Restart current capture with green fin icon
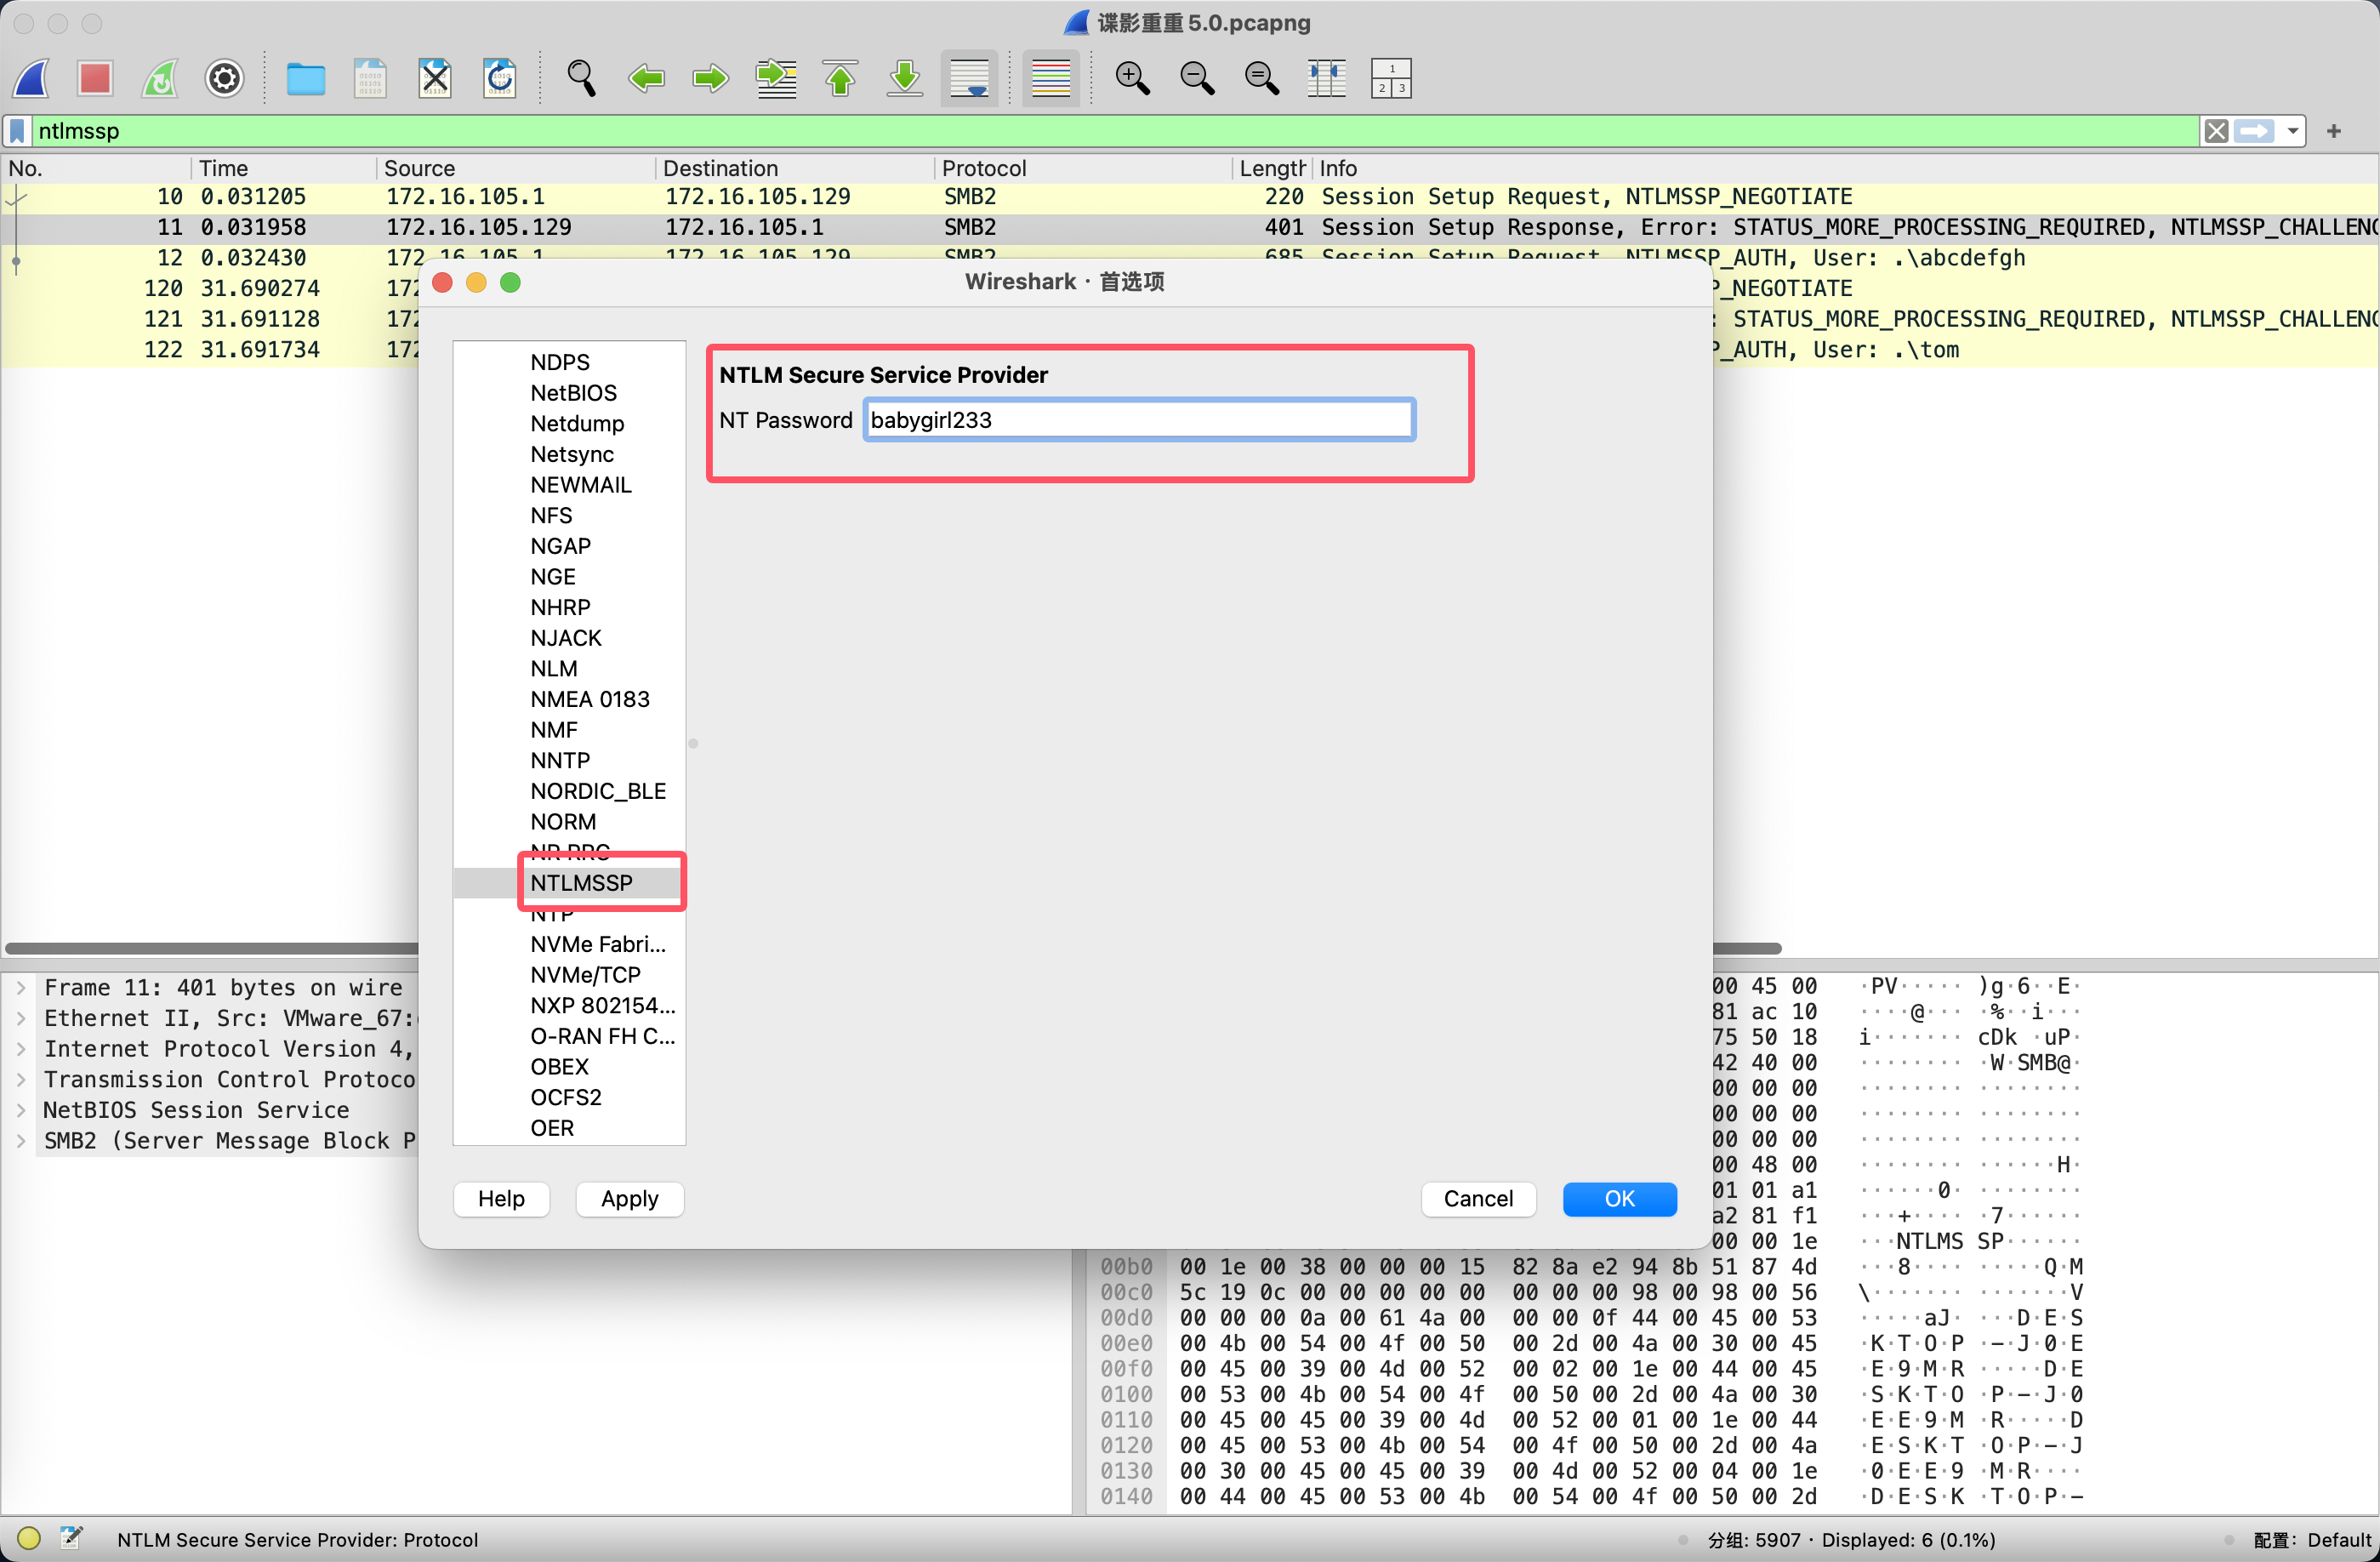The image size is (2380, 1562). [160, 78]
